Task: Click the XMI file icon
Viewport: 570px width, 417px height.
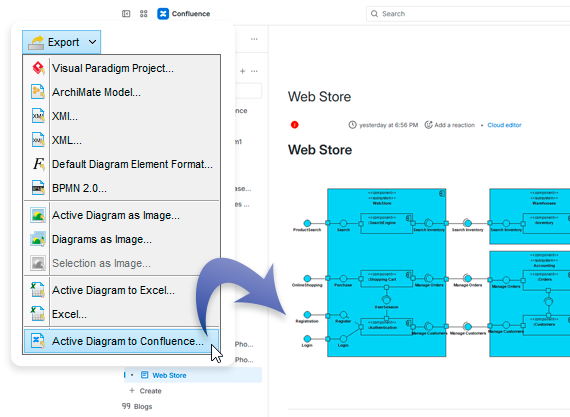Action: [38, 116]
